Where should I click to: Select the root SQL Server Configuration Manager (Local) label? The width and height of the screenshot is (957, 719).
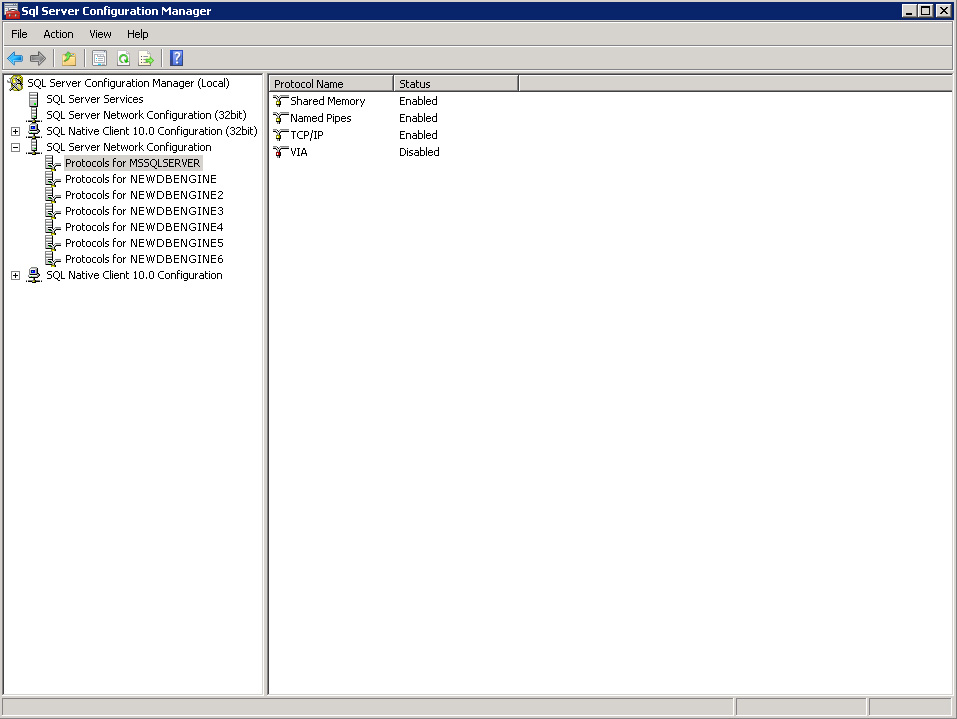[x=128, y=83]
